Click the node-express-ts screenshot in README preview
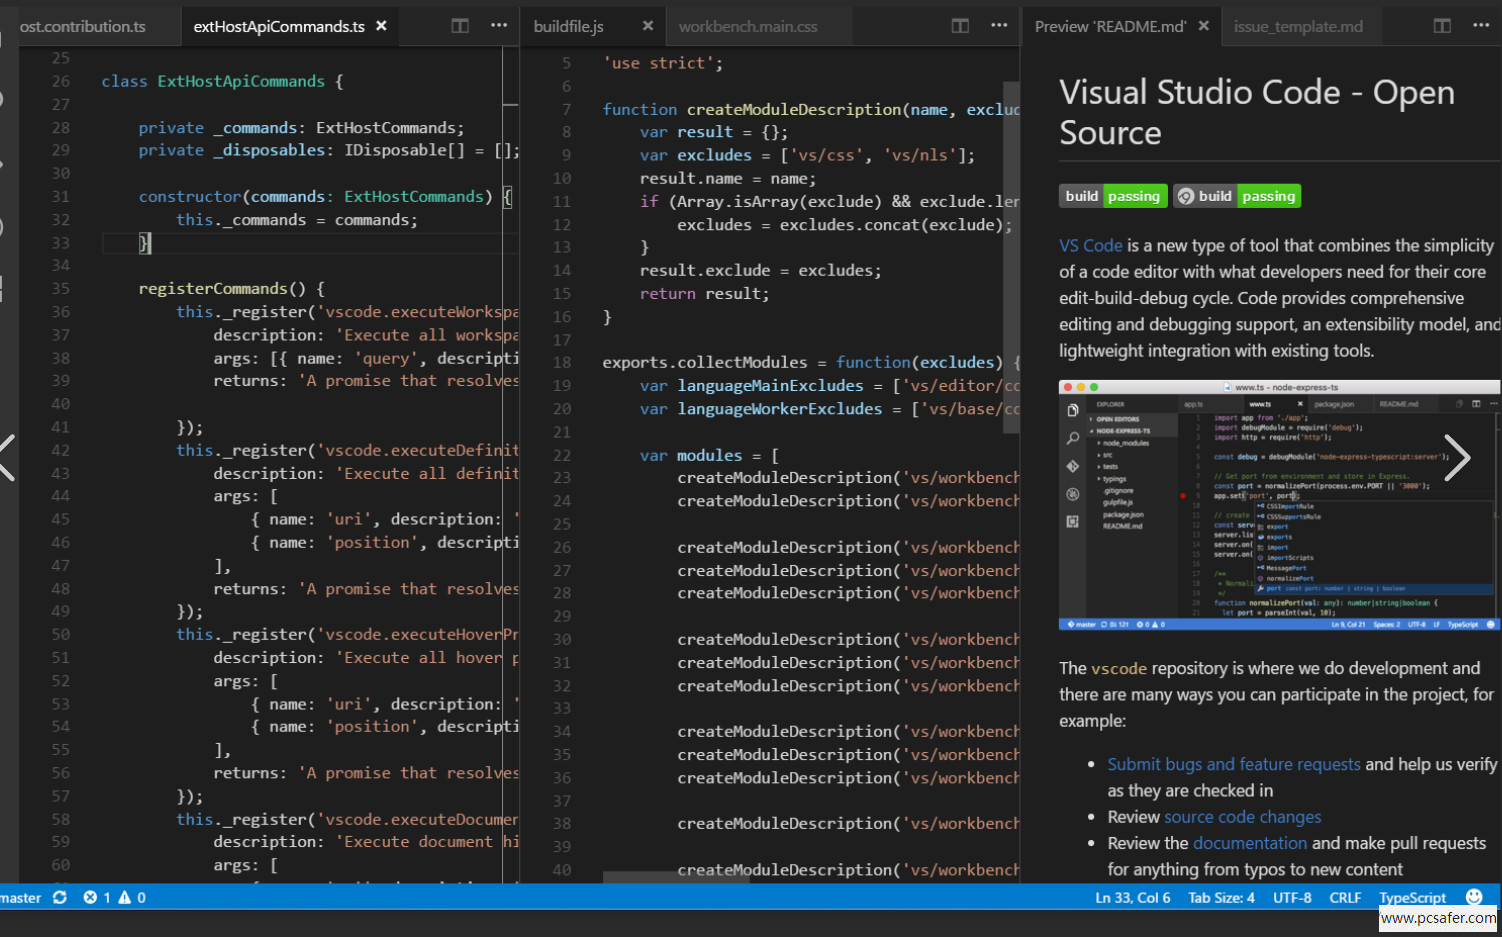Screen dimensions: 1502x937 point(1278,505)
